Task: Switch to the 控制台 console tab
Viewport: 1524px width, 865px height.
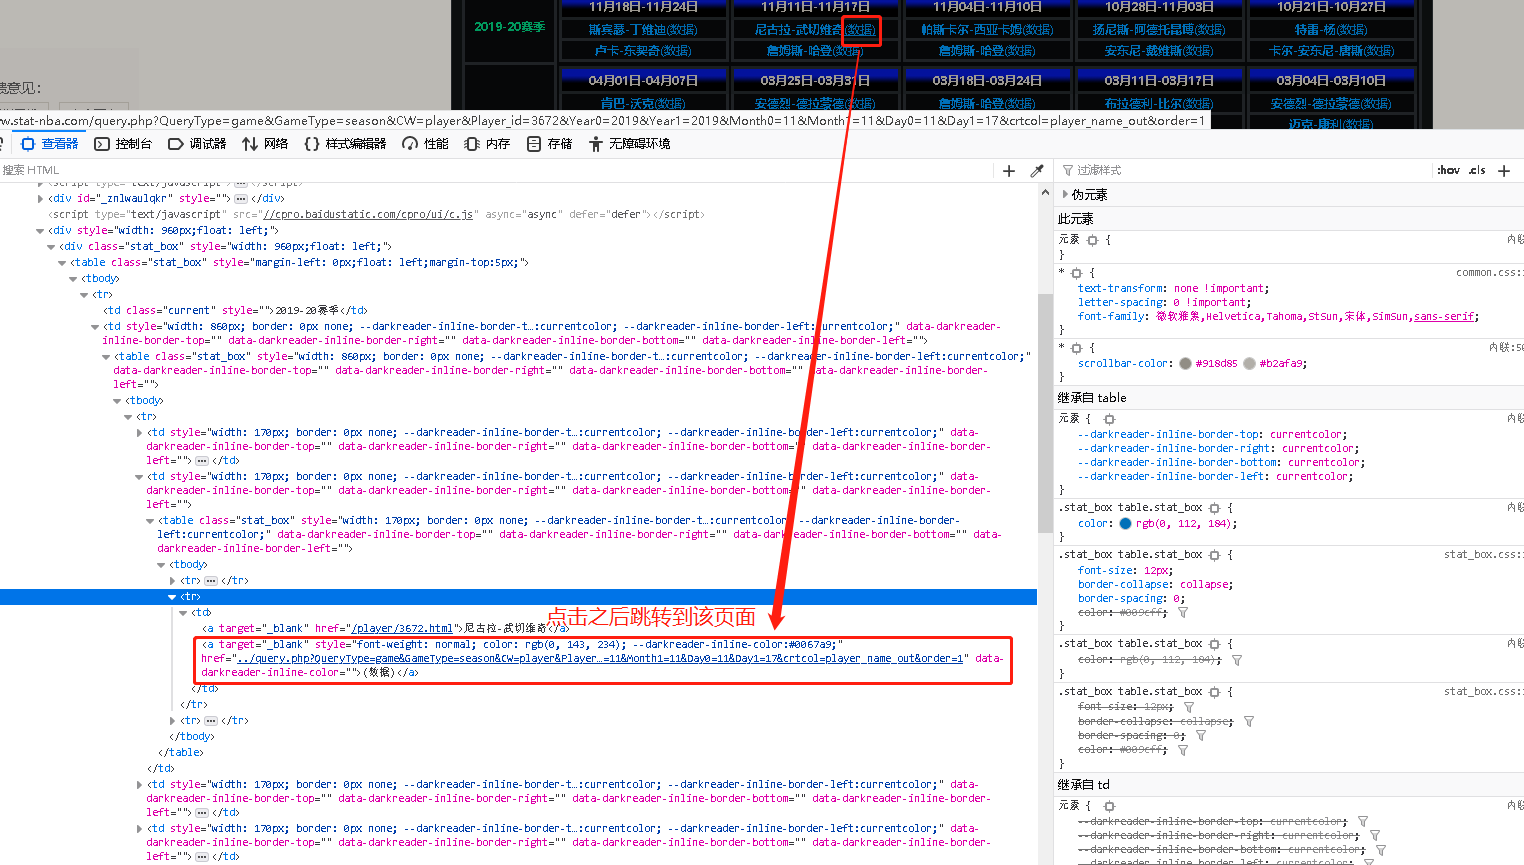Action: click(x=123, y=144)
